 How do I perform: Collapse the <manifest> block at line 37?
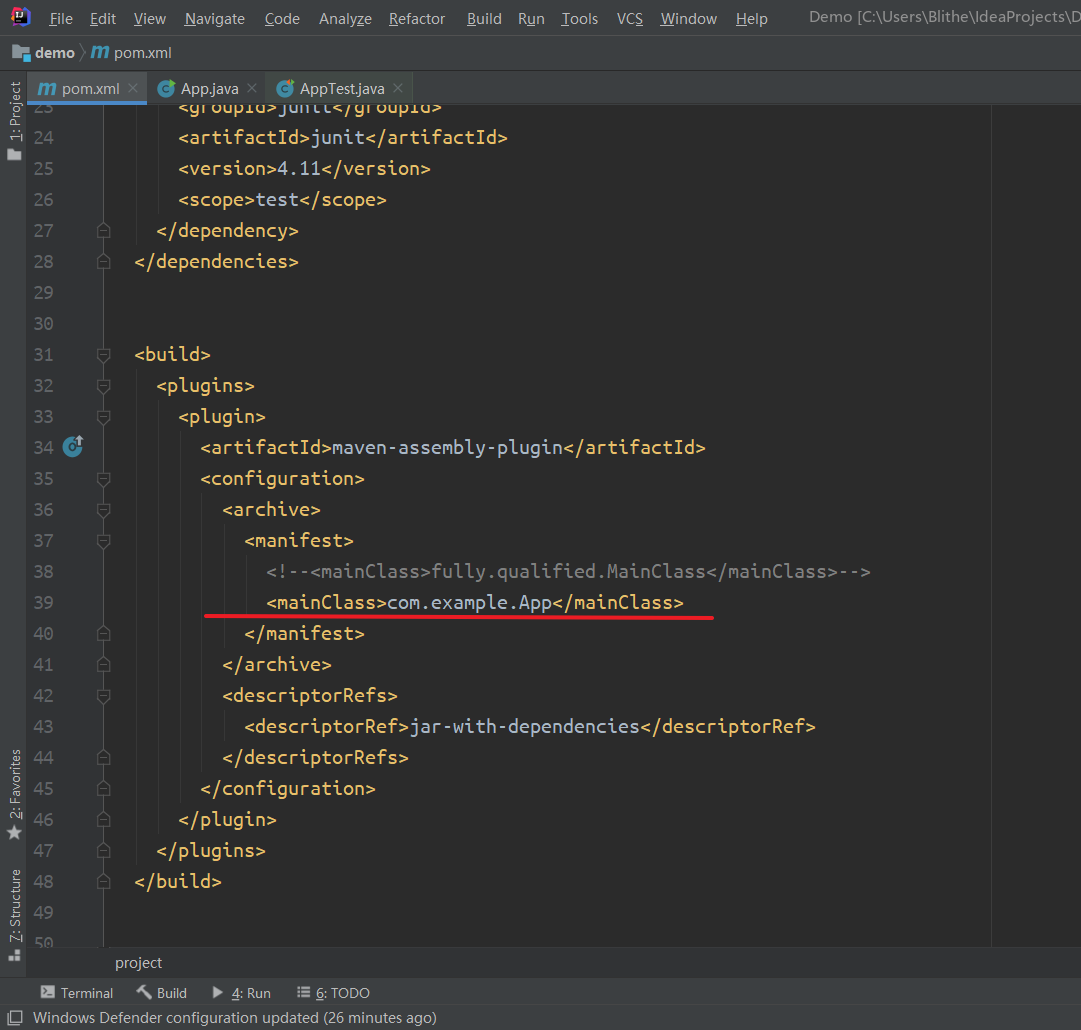pos(103,541)
